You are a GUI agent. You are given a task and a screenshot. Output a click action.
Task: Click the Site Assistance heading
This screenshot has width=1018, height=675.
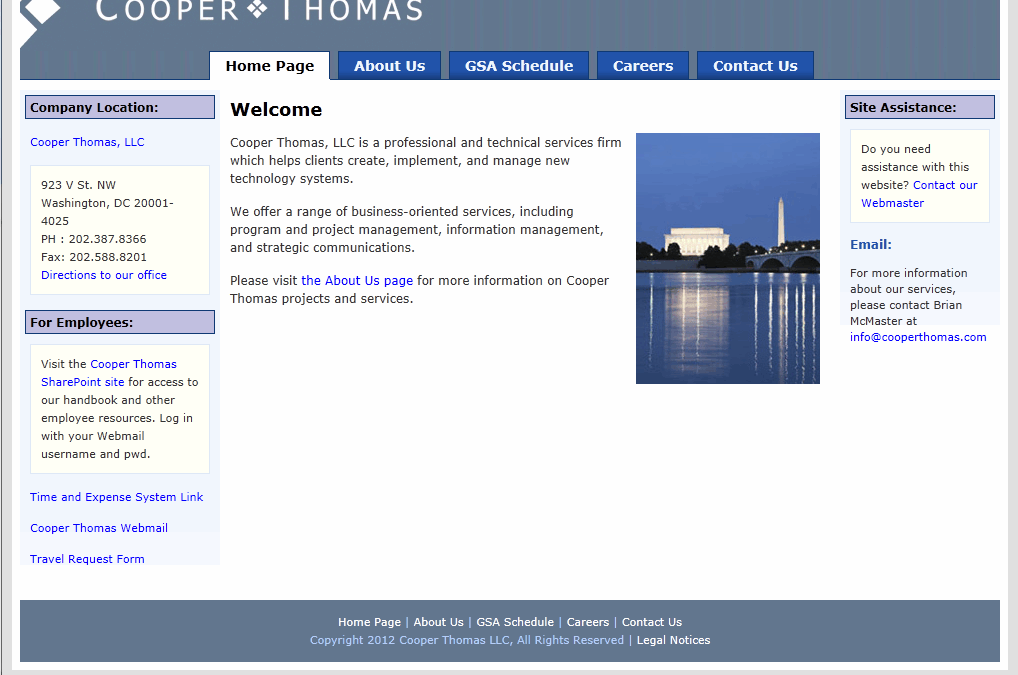click(919, 107)
